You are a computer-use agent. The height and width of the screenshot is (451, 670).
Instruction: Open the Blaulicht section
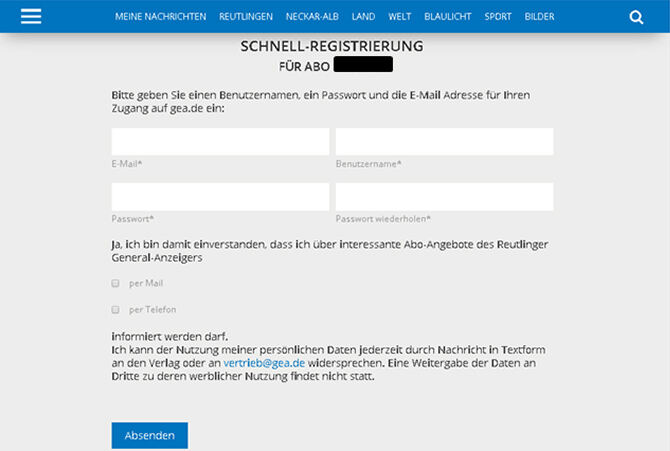pyautogui.click(x=448, y=17)
